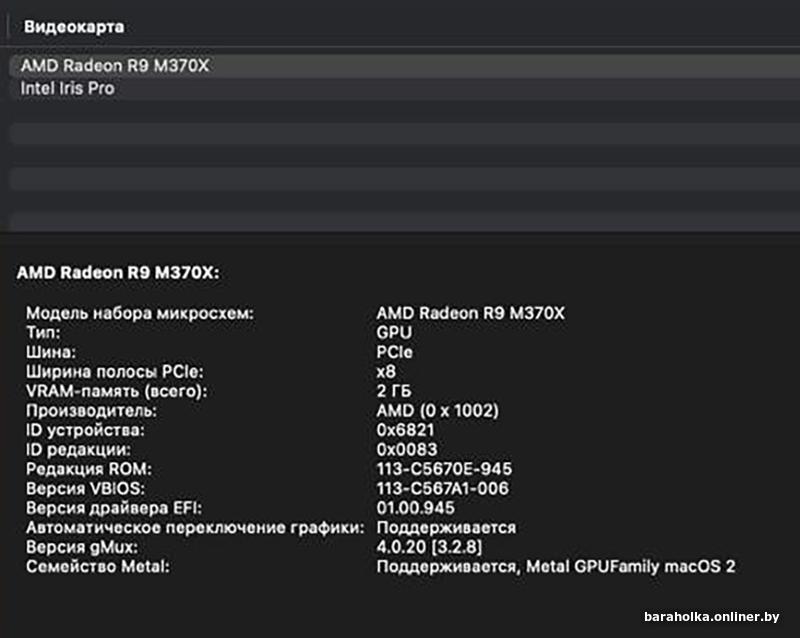
Task: Click the Видеокарта column header
Action: coord(74,27)
